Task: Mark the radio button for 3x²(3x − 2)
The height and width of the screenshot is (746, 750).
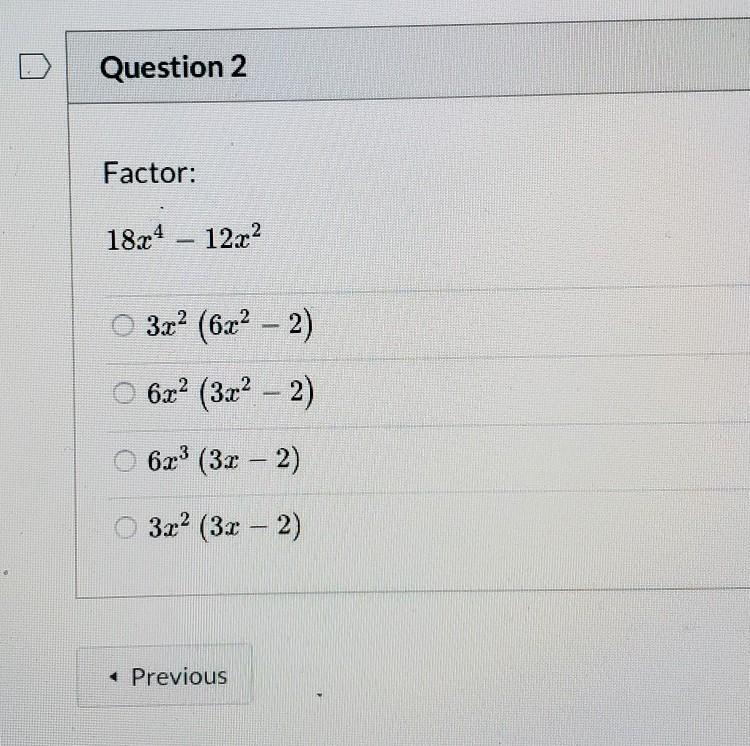Action: pyautogui.click(x=123, y=527)
